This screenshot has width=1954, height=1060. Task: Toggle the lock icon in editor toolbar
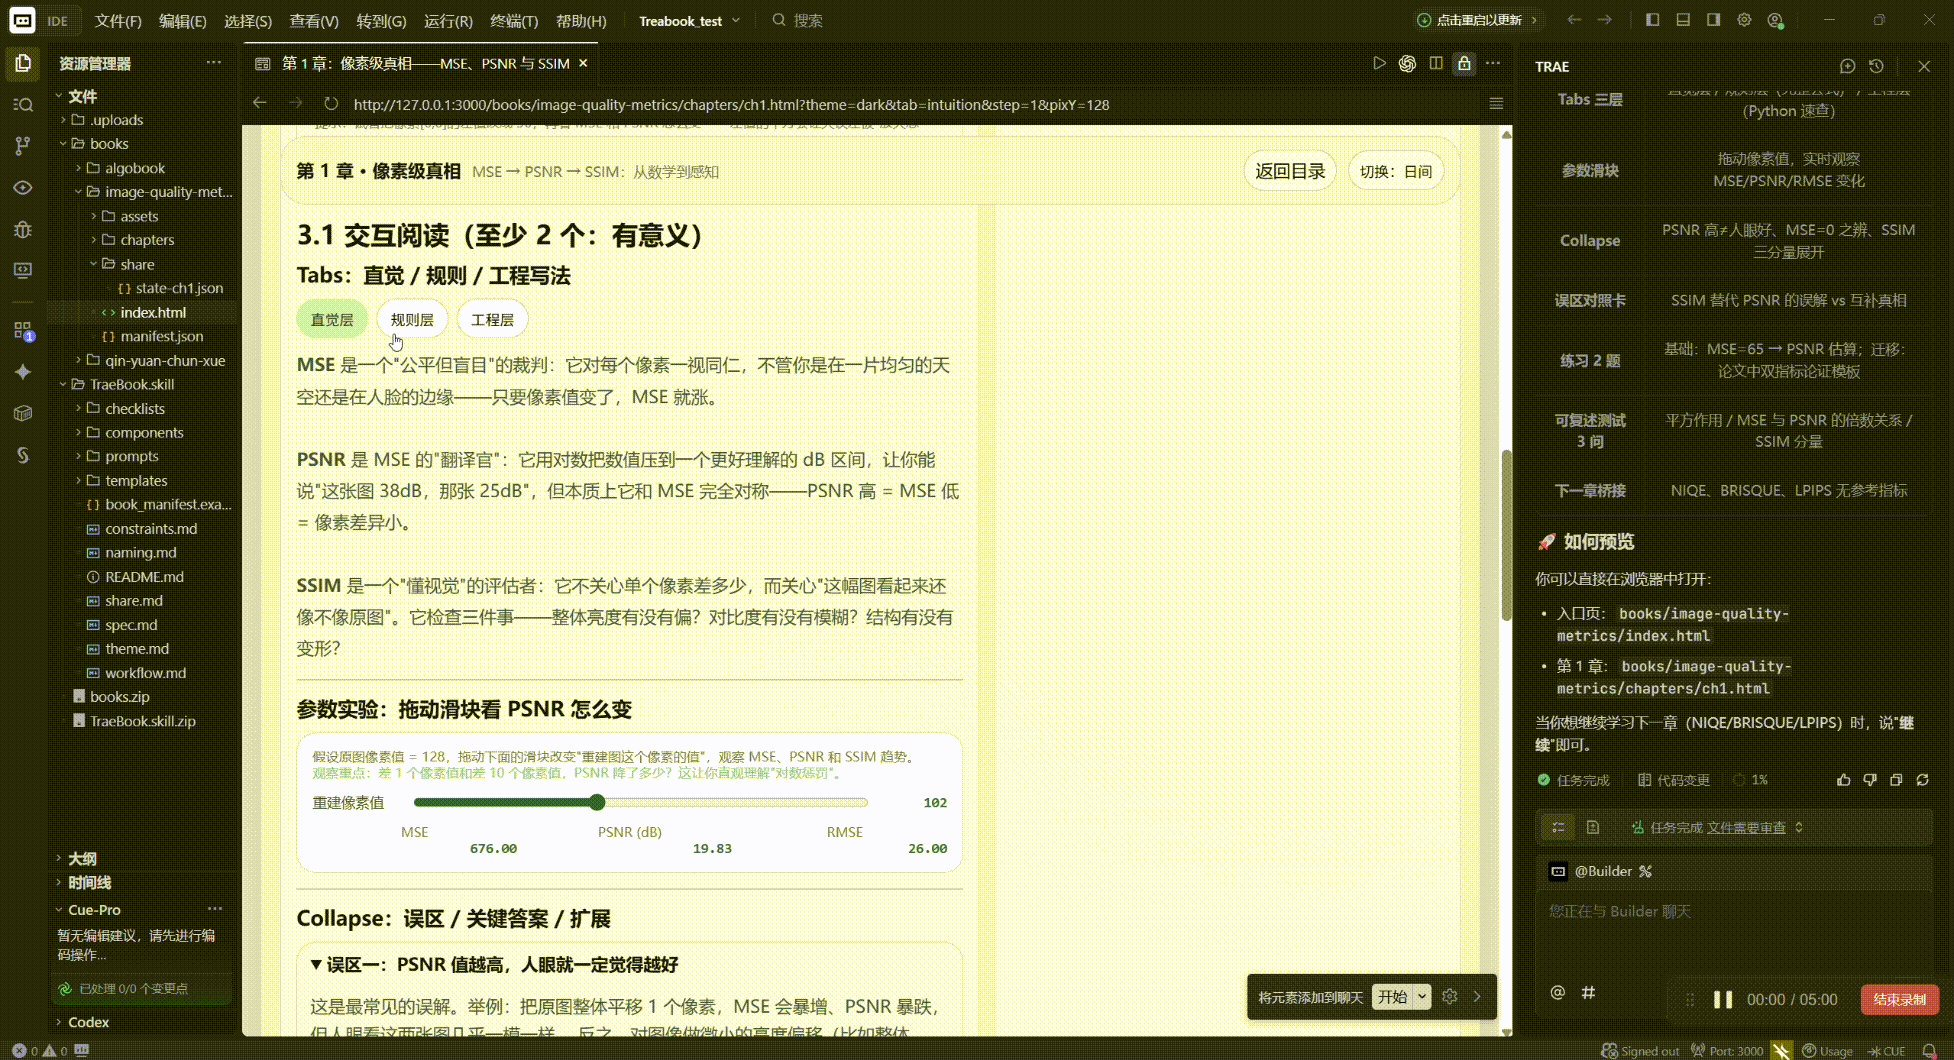(x=1464, y=63)
